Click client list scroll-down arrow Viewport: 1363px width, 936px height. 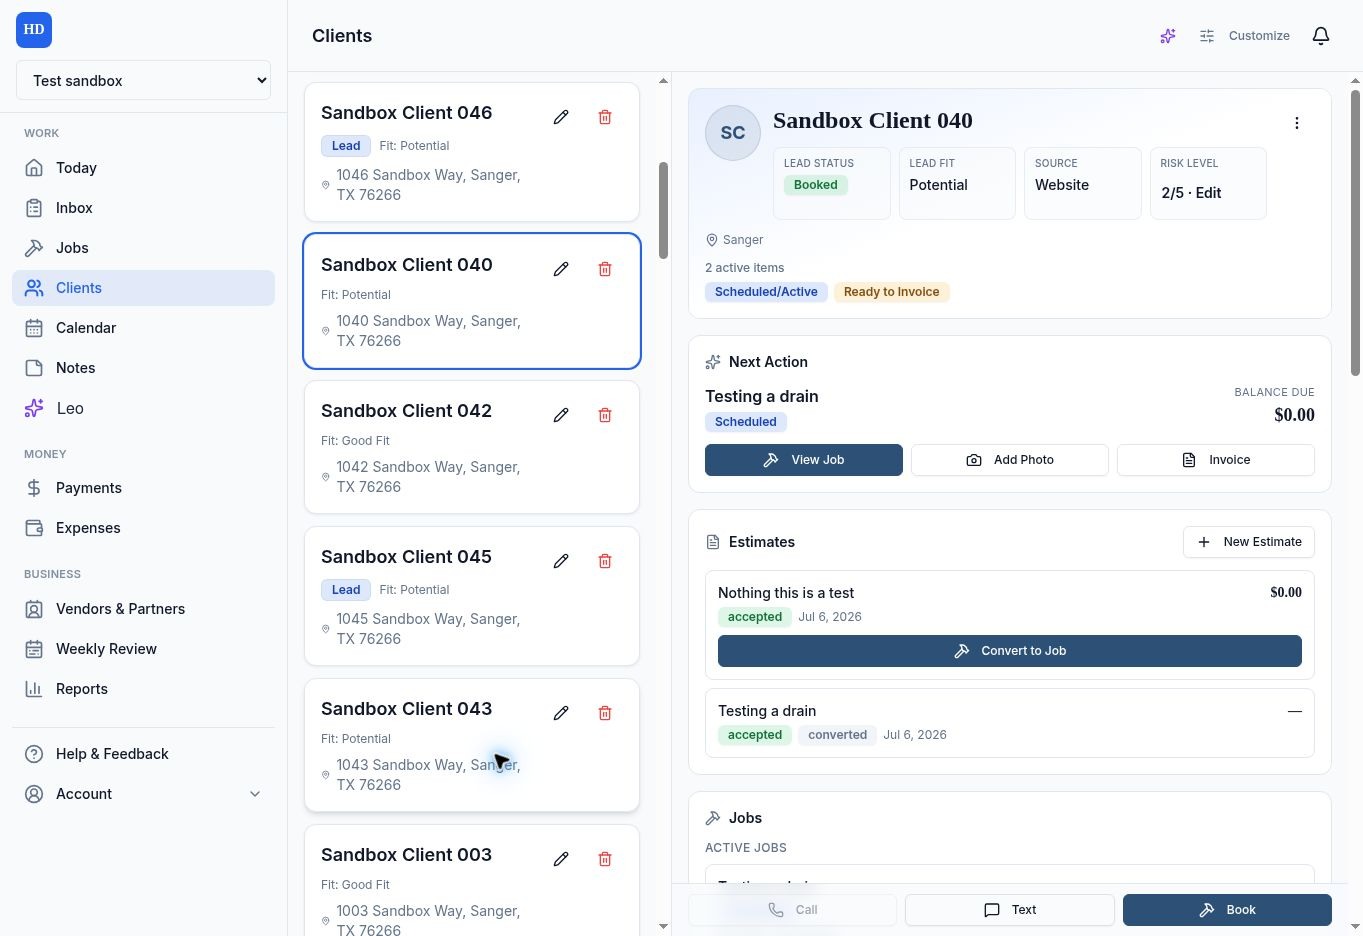tap(663, 926)
